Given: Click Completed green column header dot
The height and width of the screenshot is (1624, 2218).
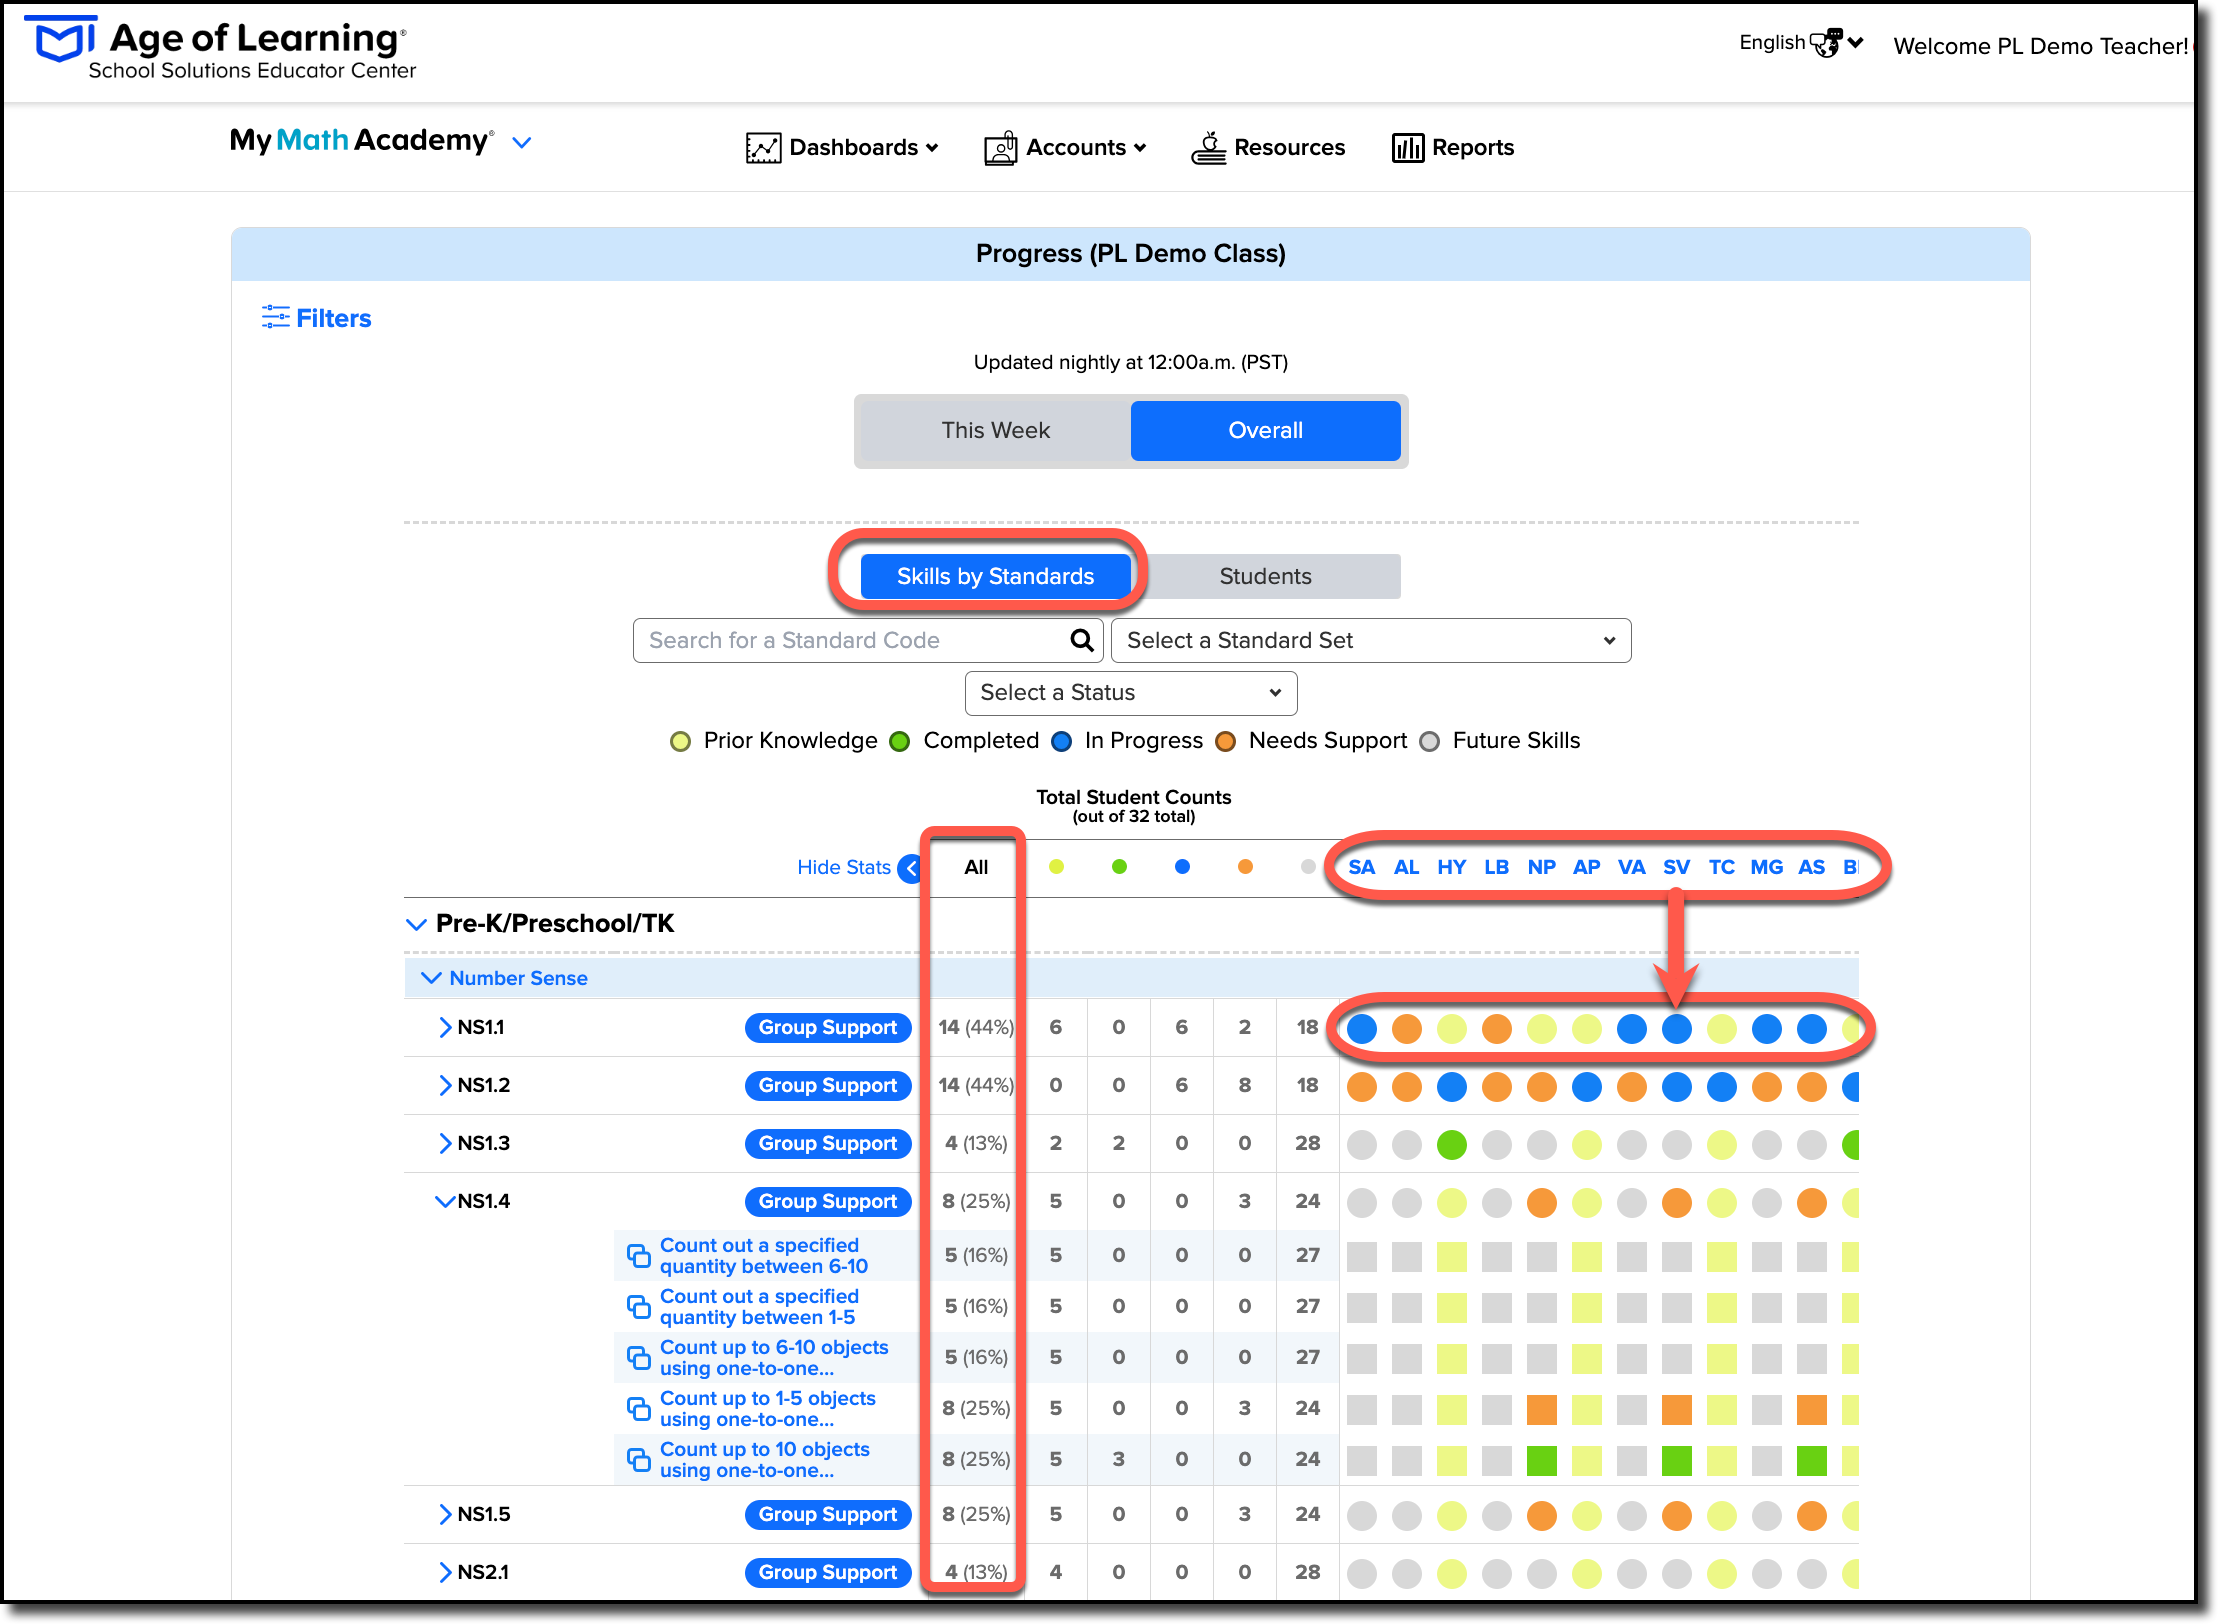Looking at the screenshot, I should 1119,867.
